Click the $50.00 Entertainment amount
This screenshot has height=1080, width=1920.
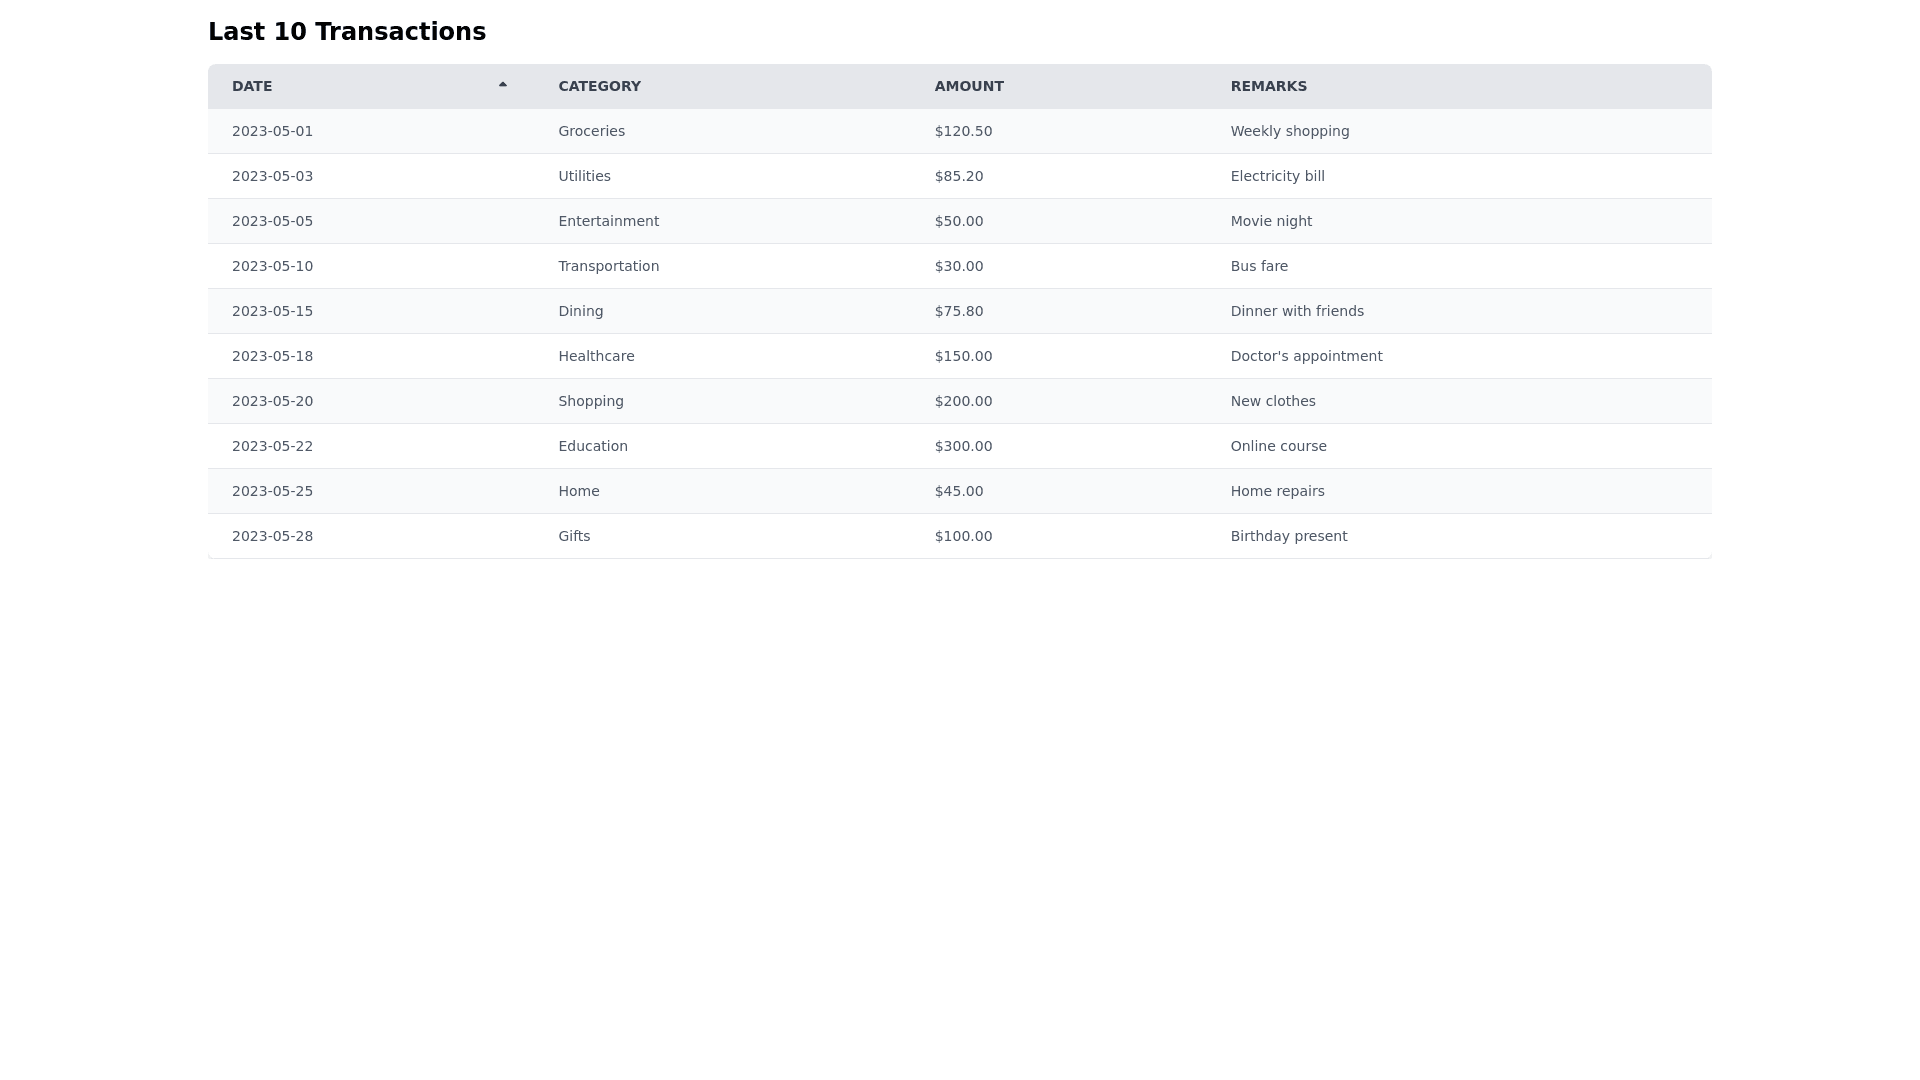pyautogui.click(x=958, y=221)
